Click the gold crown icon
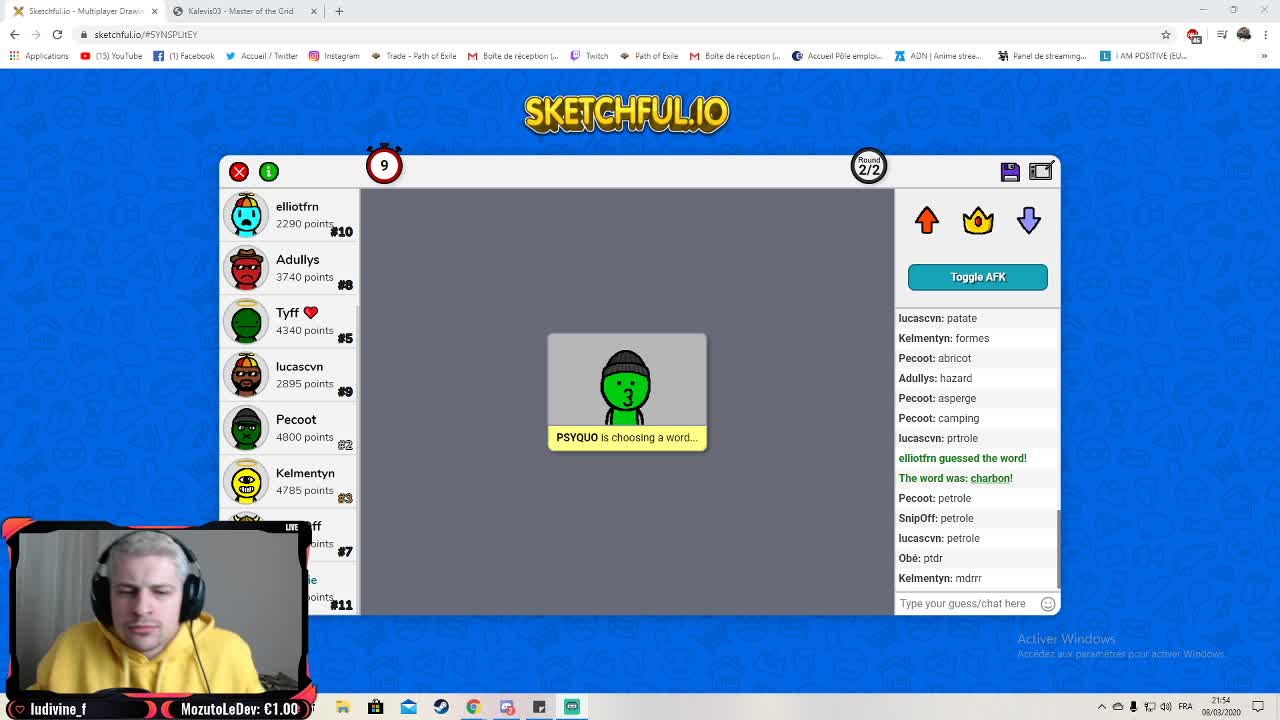This screenshot has height=720, width=1280. click(978, 220)
